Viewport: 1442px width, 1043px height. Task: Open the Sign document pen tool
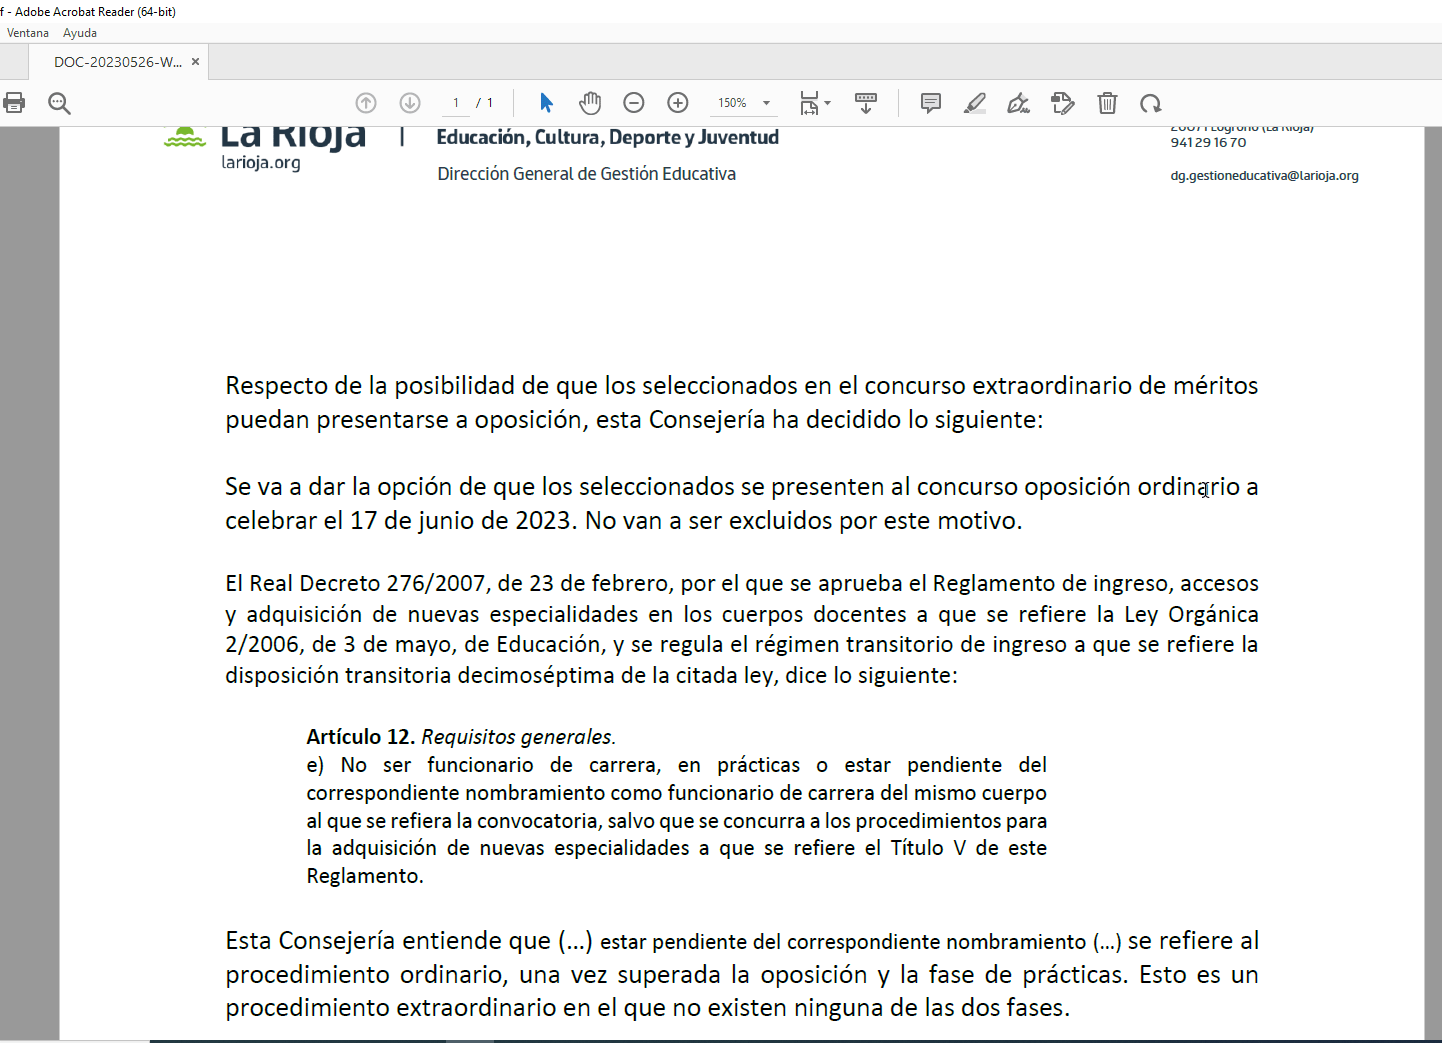tap(1018, 103)
